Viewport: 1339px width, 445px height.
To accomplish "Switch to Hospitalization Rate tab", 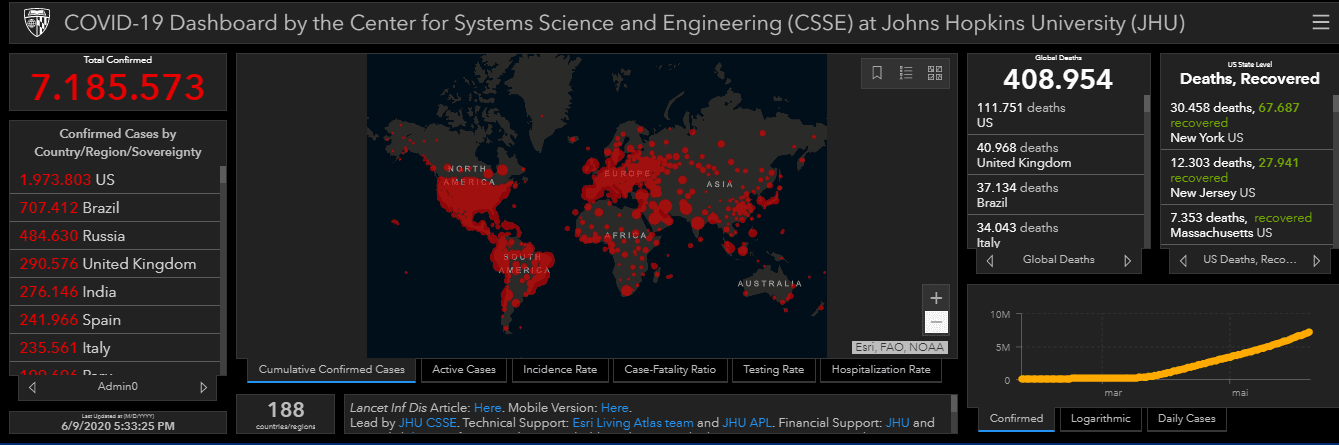I will pos(881,370).
